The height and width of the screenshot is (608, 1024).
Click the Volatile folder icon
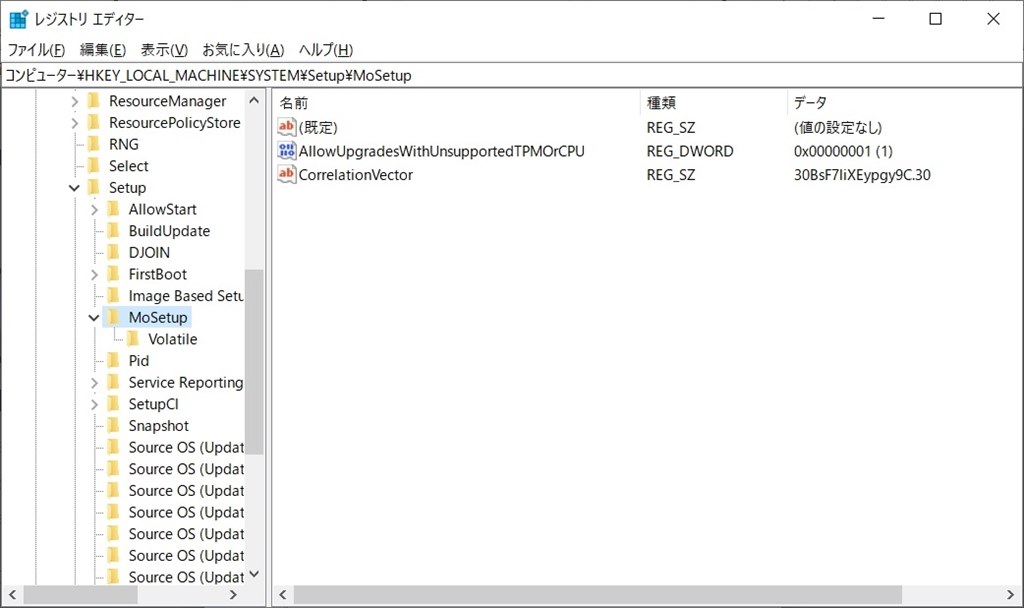point(133,338)
